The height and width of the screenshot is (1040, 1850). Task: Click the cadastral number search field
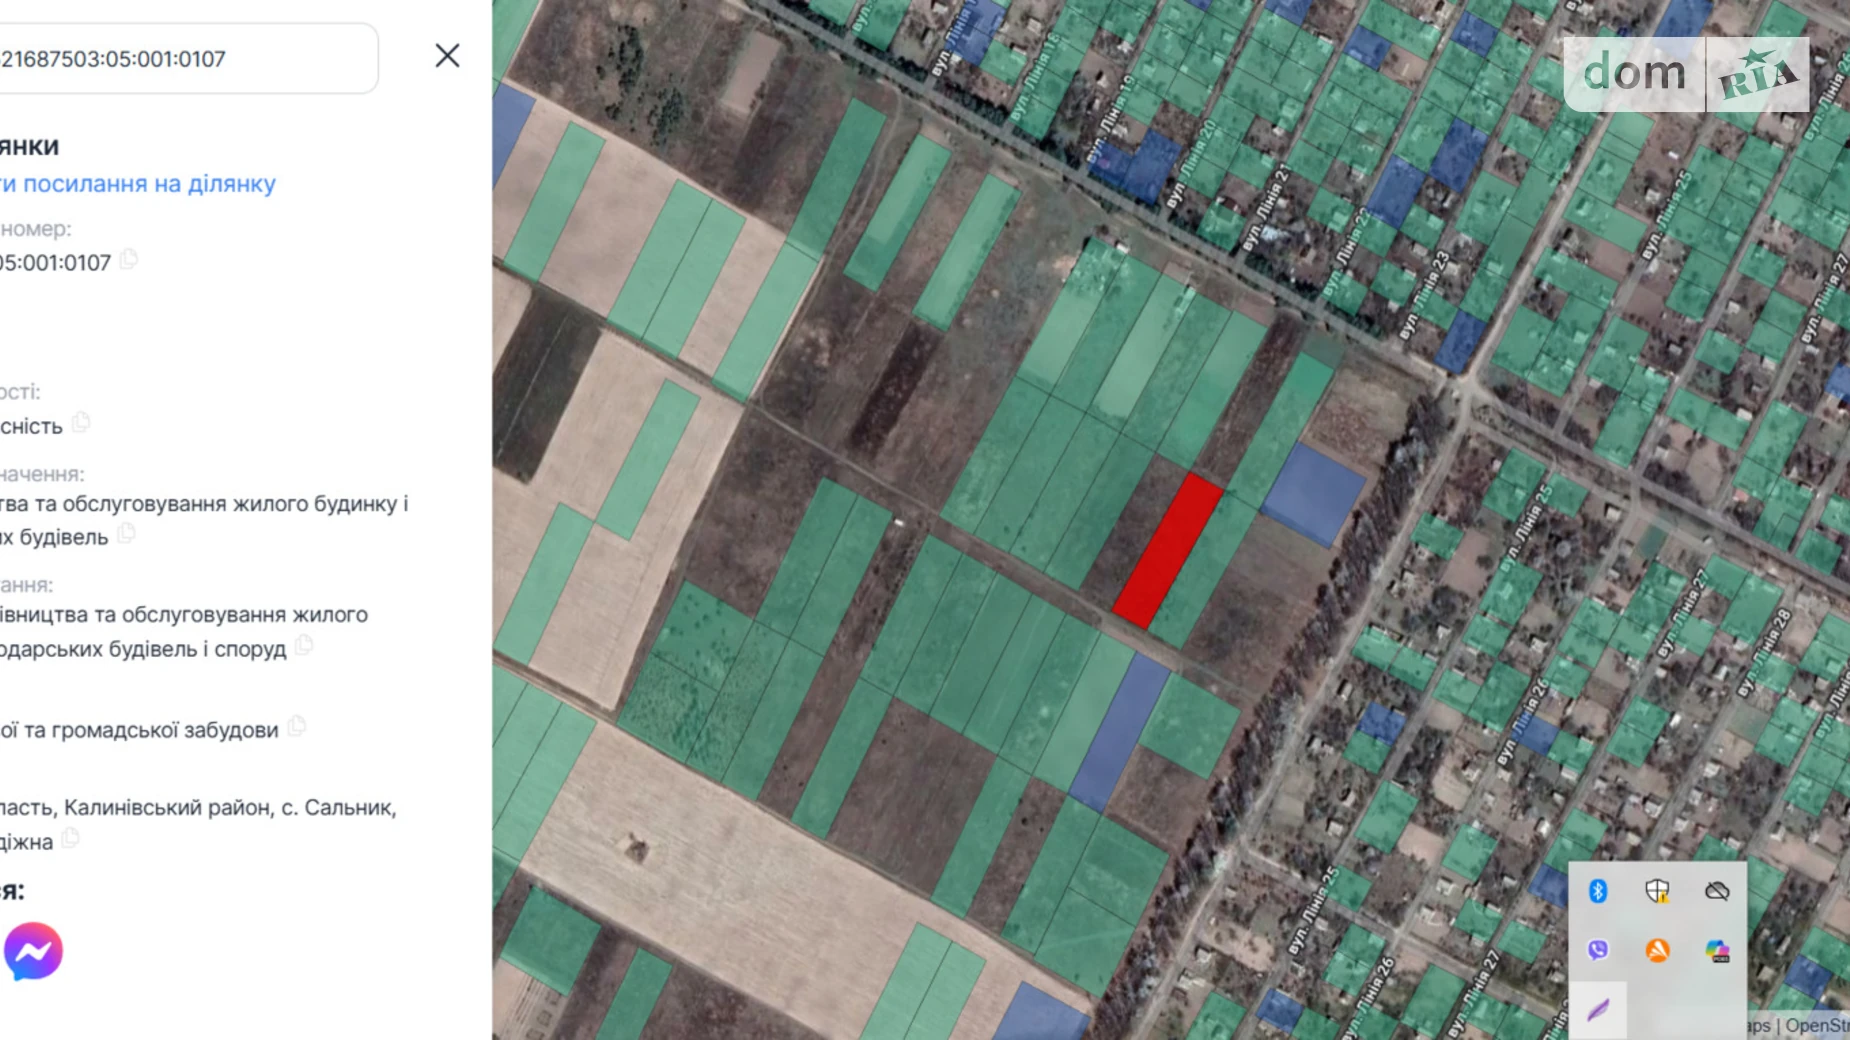[x=180, y=59]
